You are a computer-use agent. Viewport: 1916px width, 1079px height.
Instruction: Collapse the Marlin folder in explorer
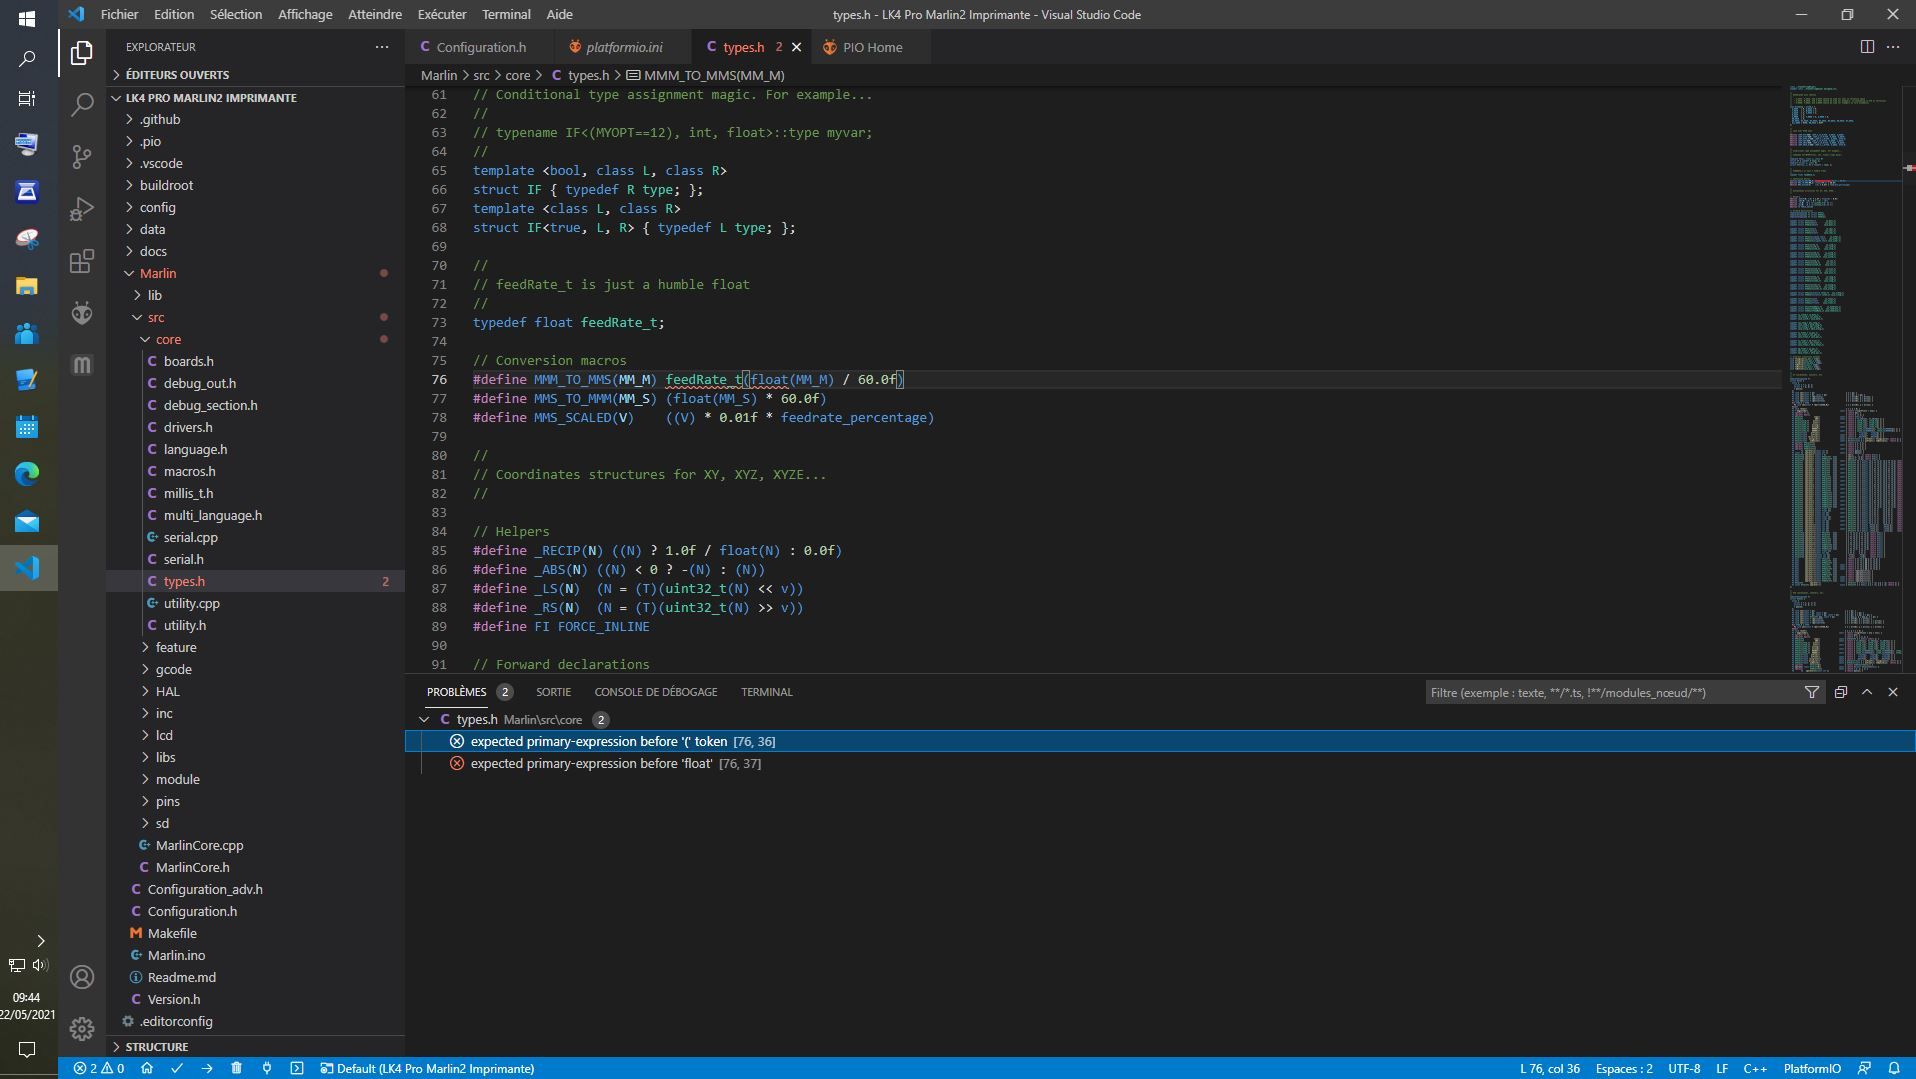pyautogui.click(x=158, y=273)
